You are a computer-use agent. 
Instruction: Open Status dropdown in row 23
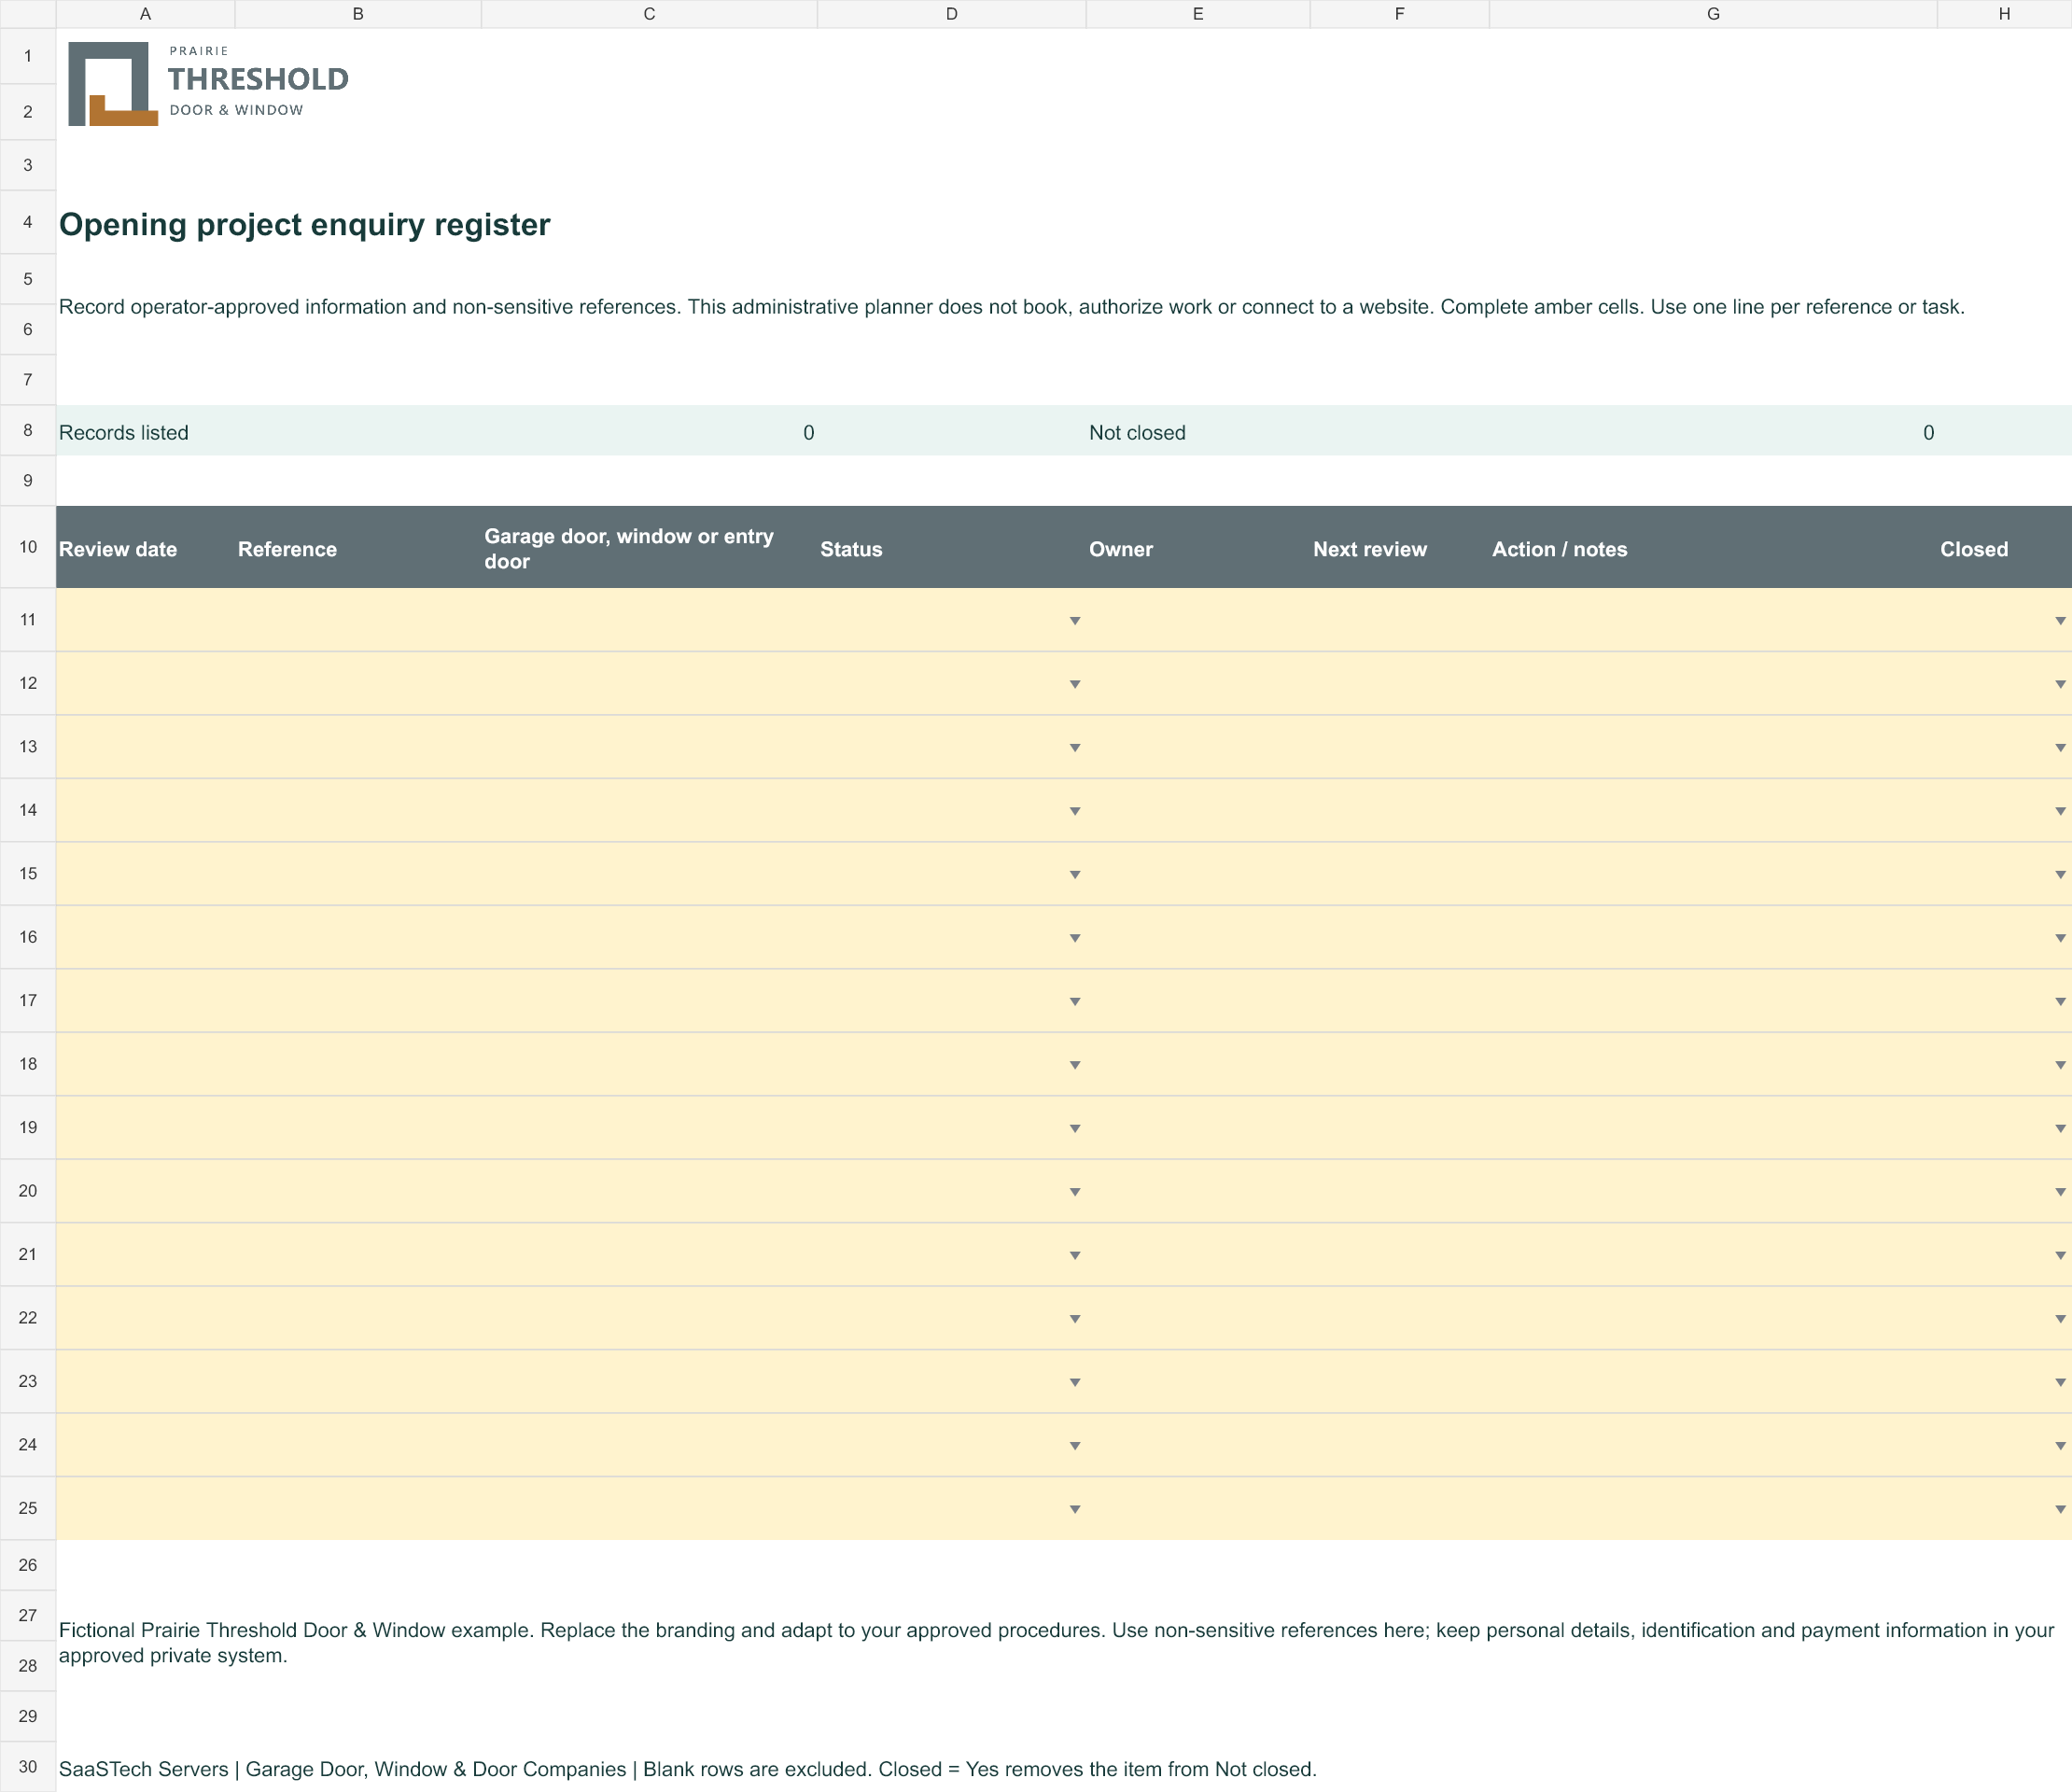click(x=1075, y=1382)
